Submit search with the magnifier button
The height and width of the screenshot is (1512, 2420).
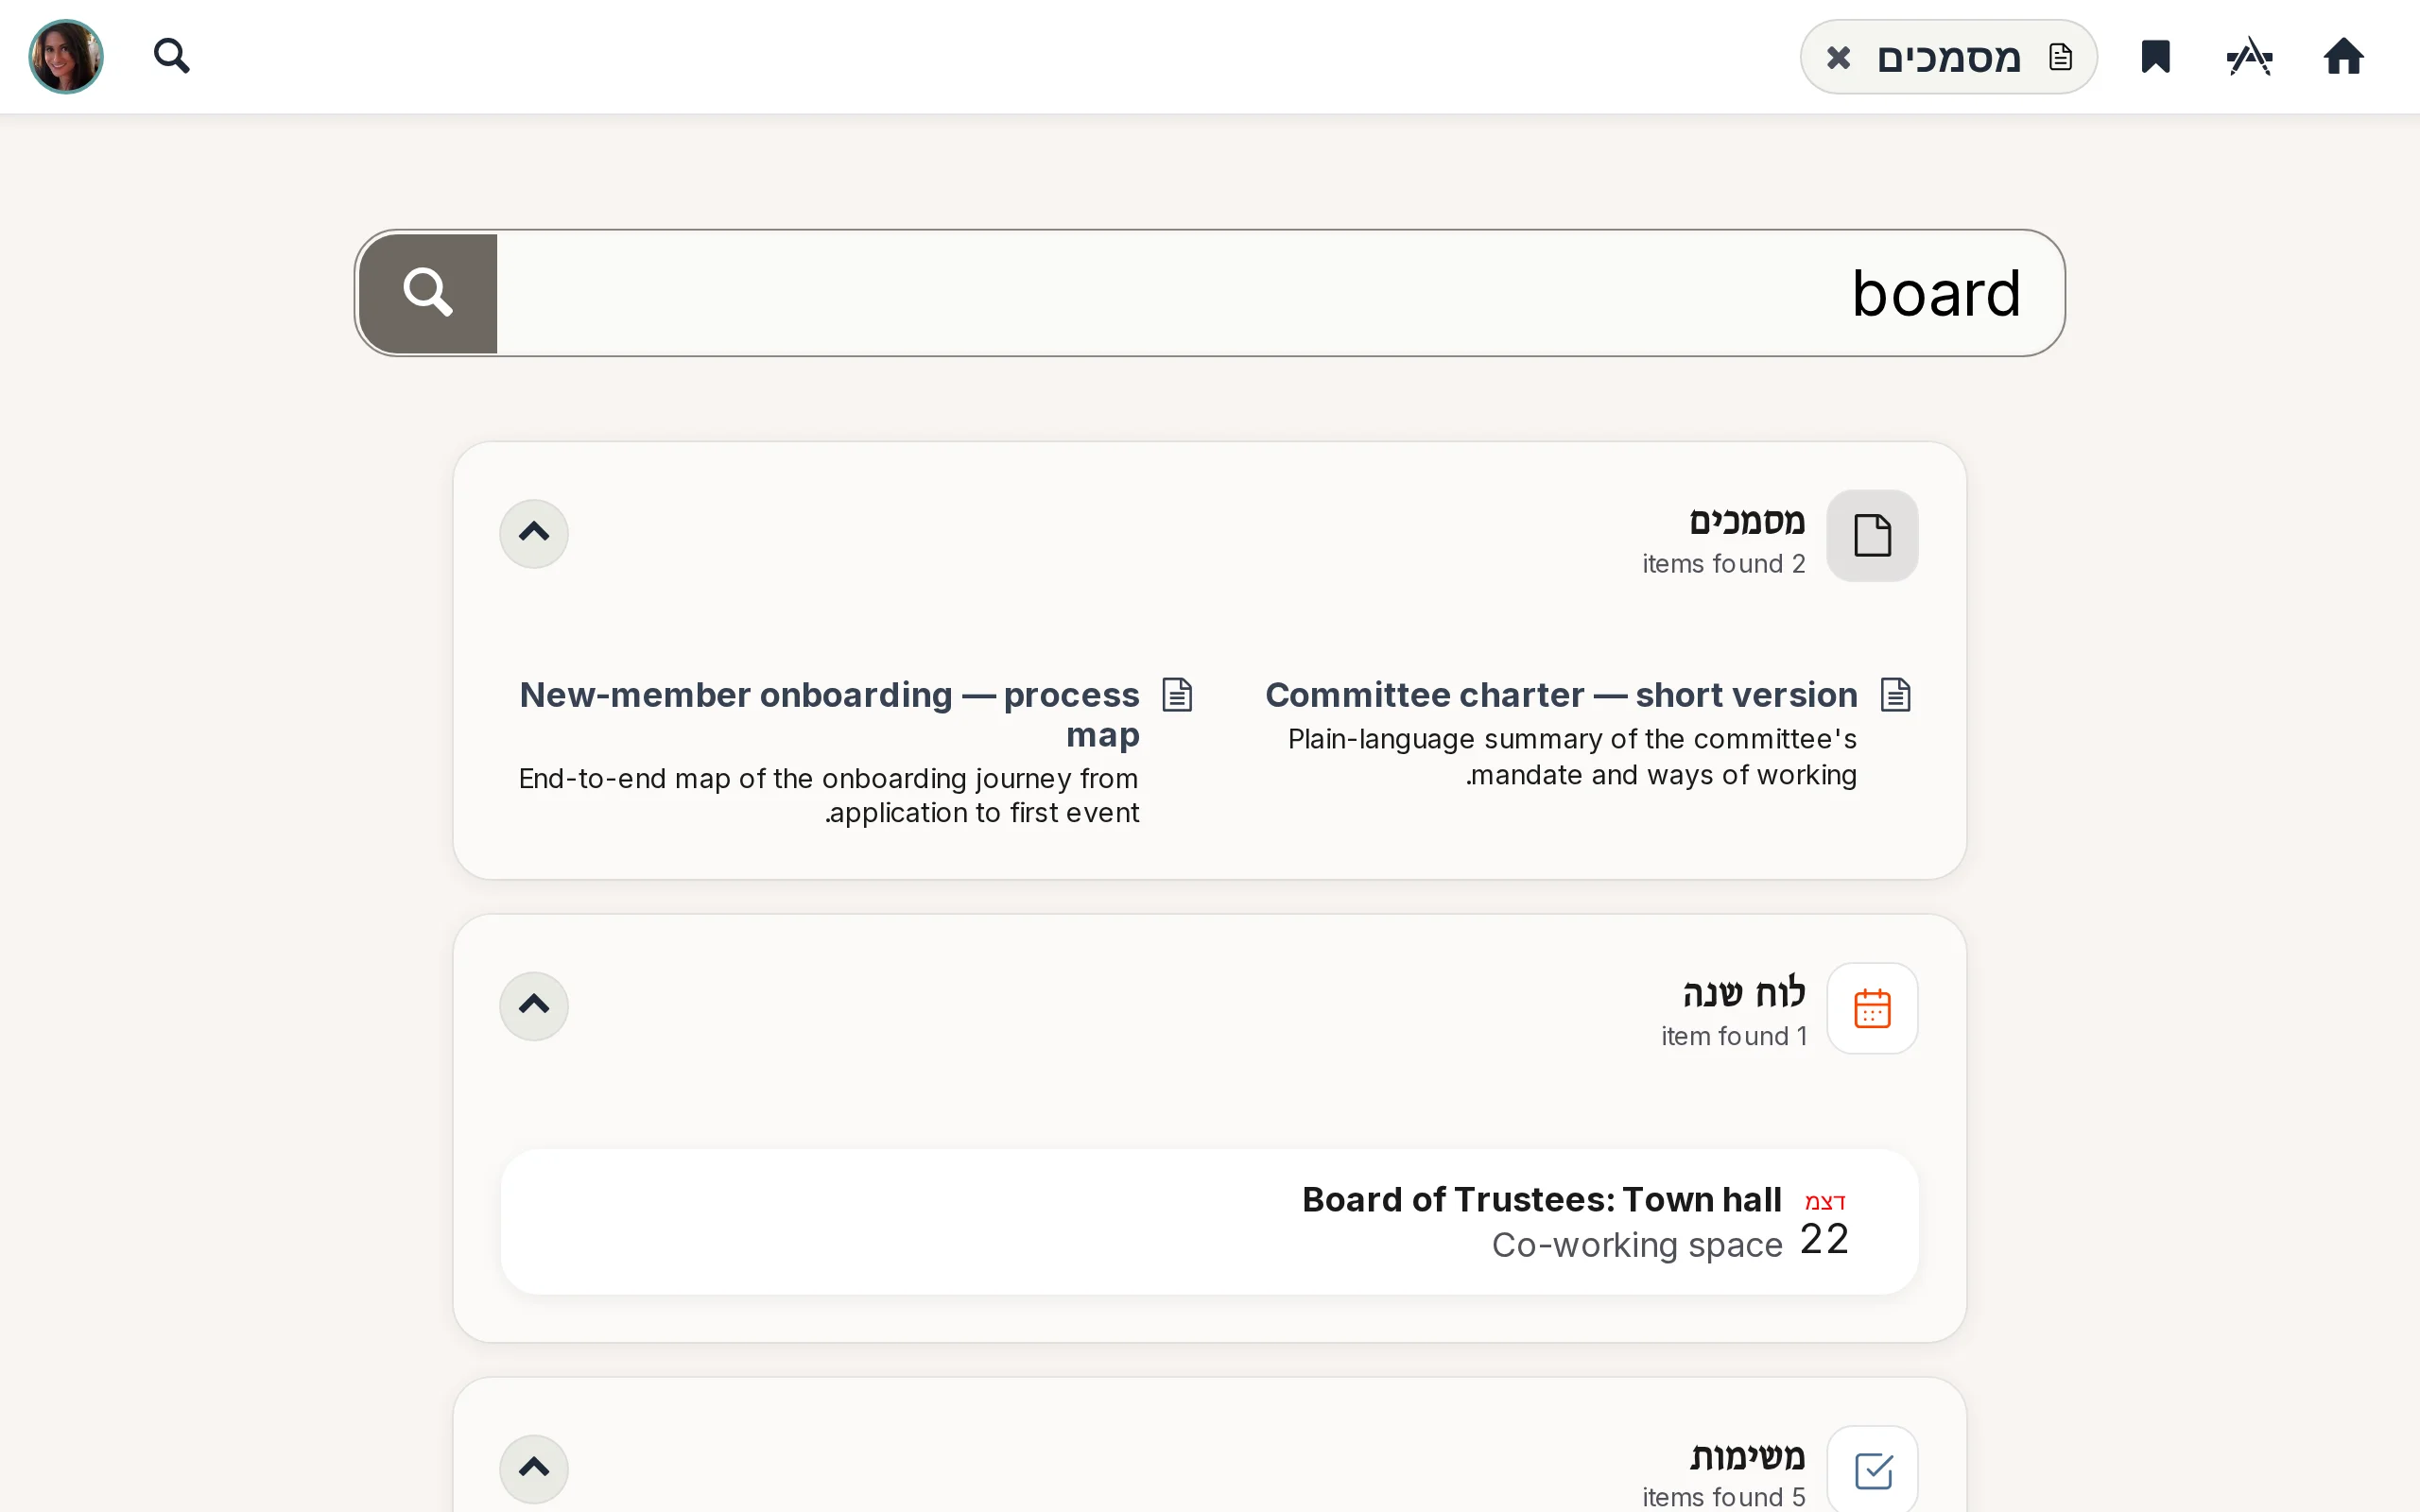pos(428,293)
